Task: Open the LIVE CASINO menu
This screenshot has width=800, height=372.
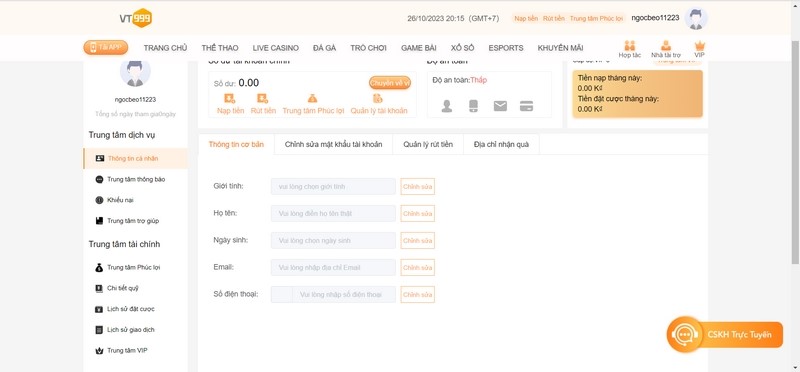Action: coord(276,48)
